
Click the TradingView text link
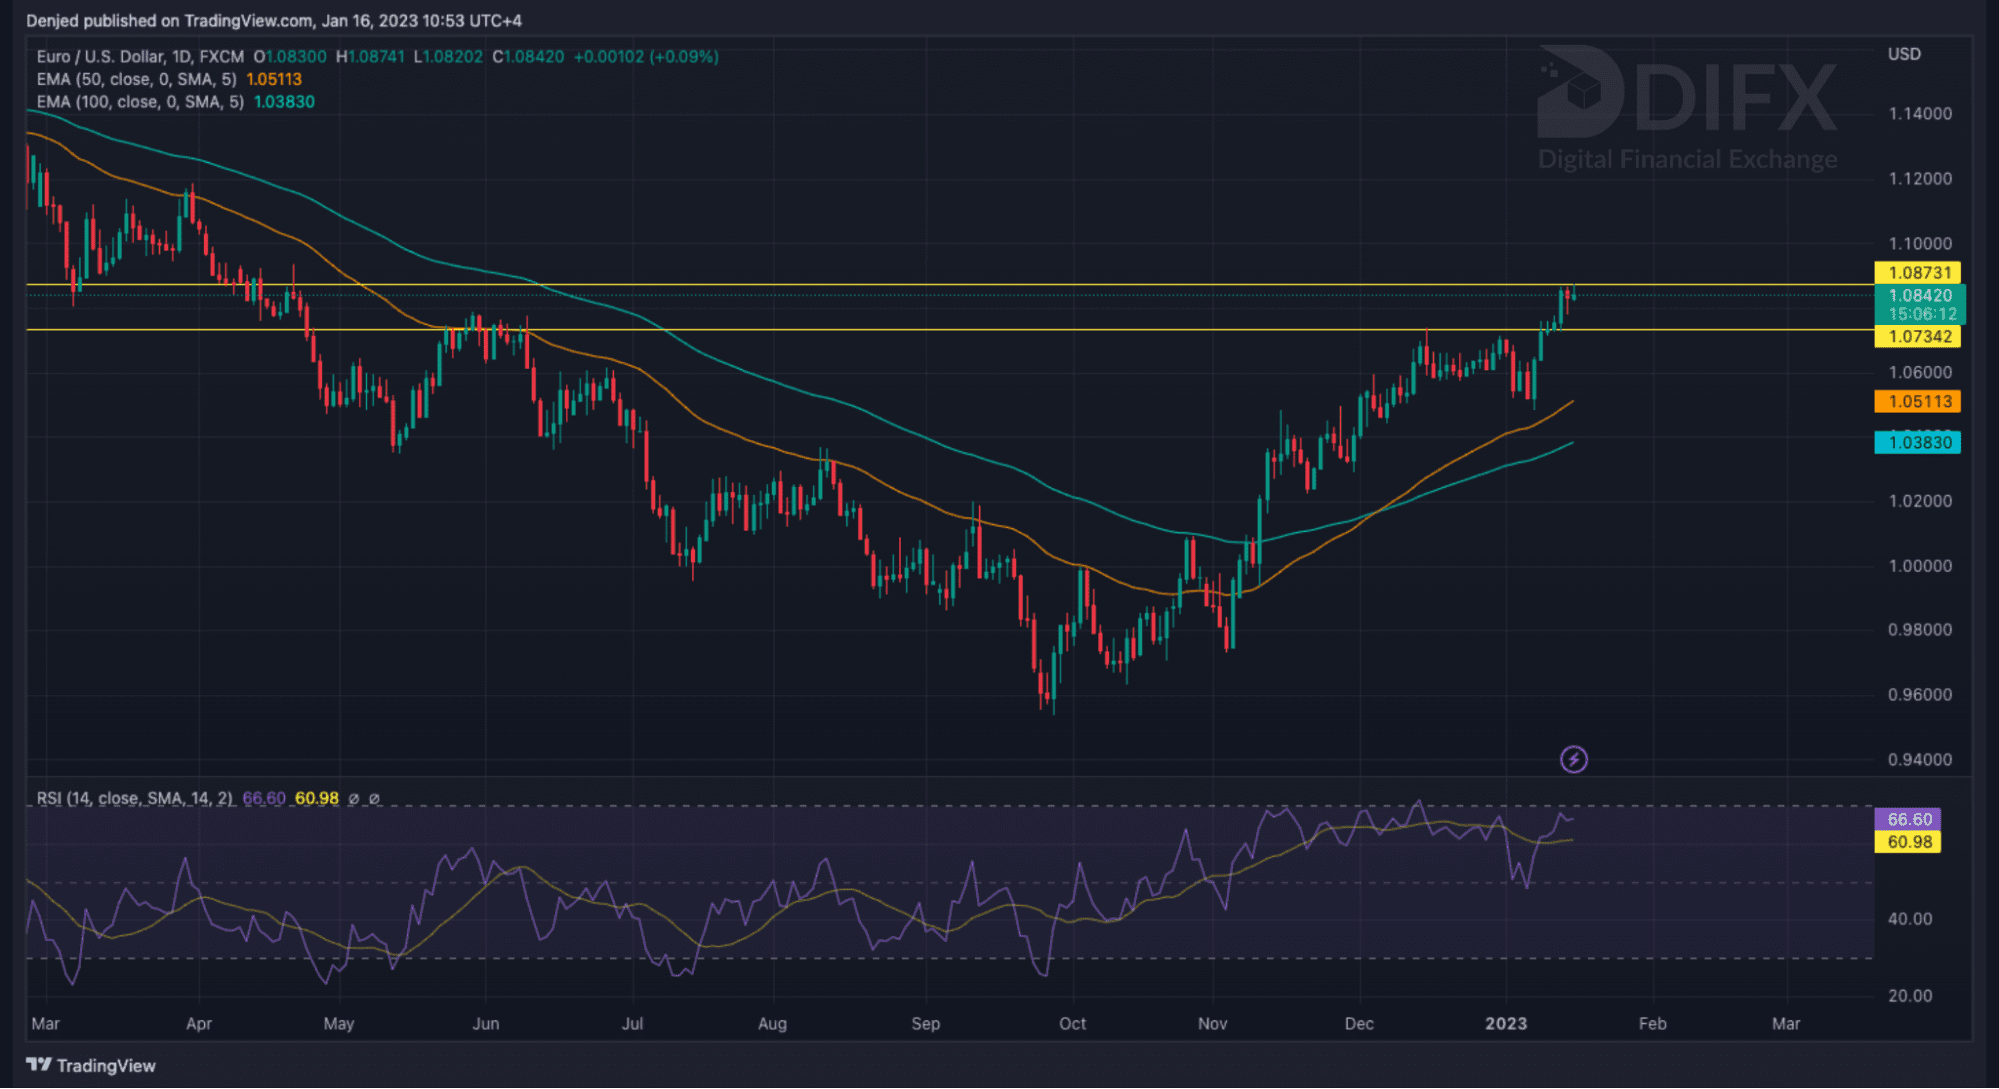106,1066
